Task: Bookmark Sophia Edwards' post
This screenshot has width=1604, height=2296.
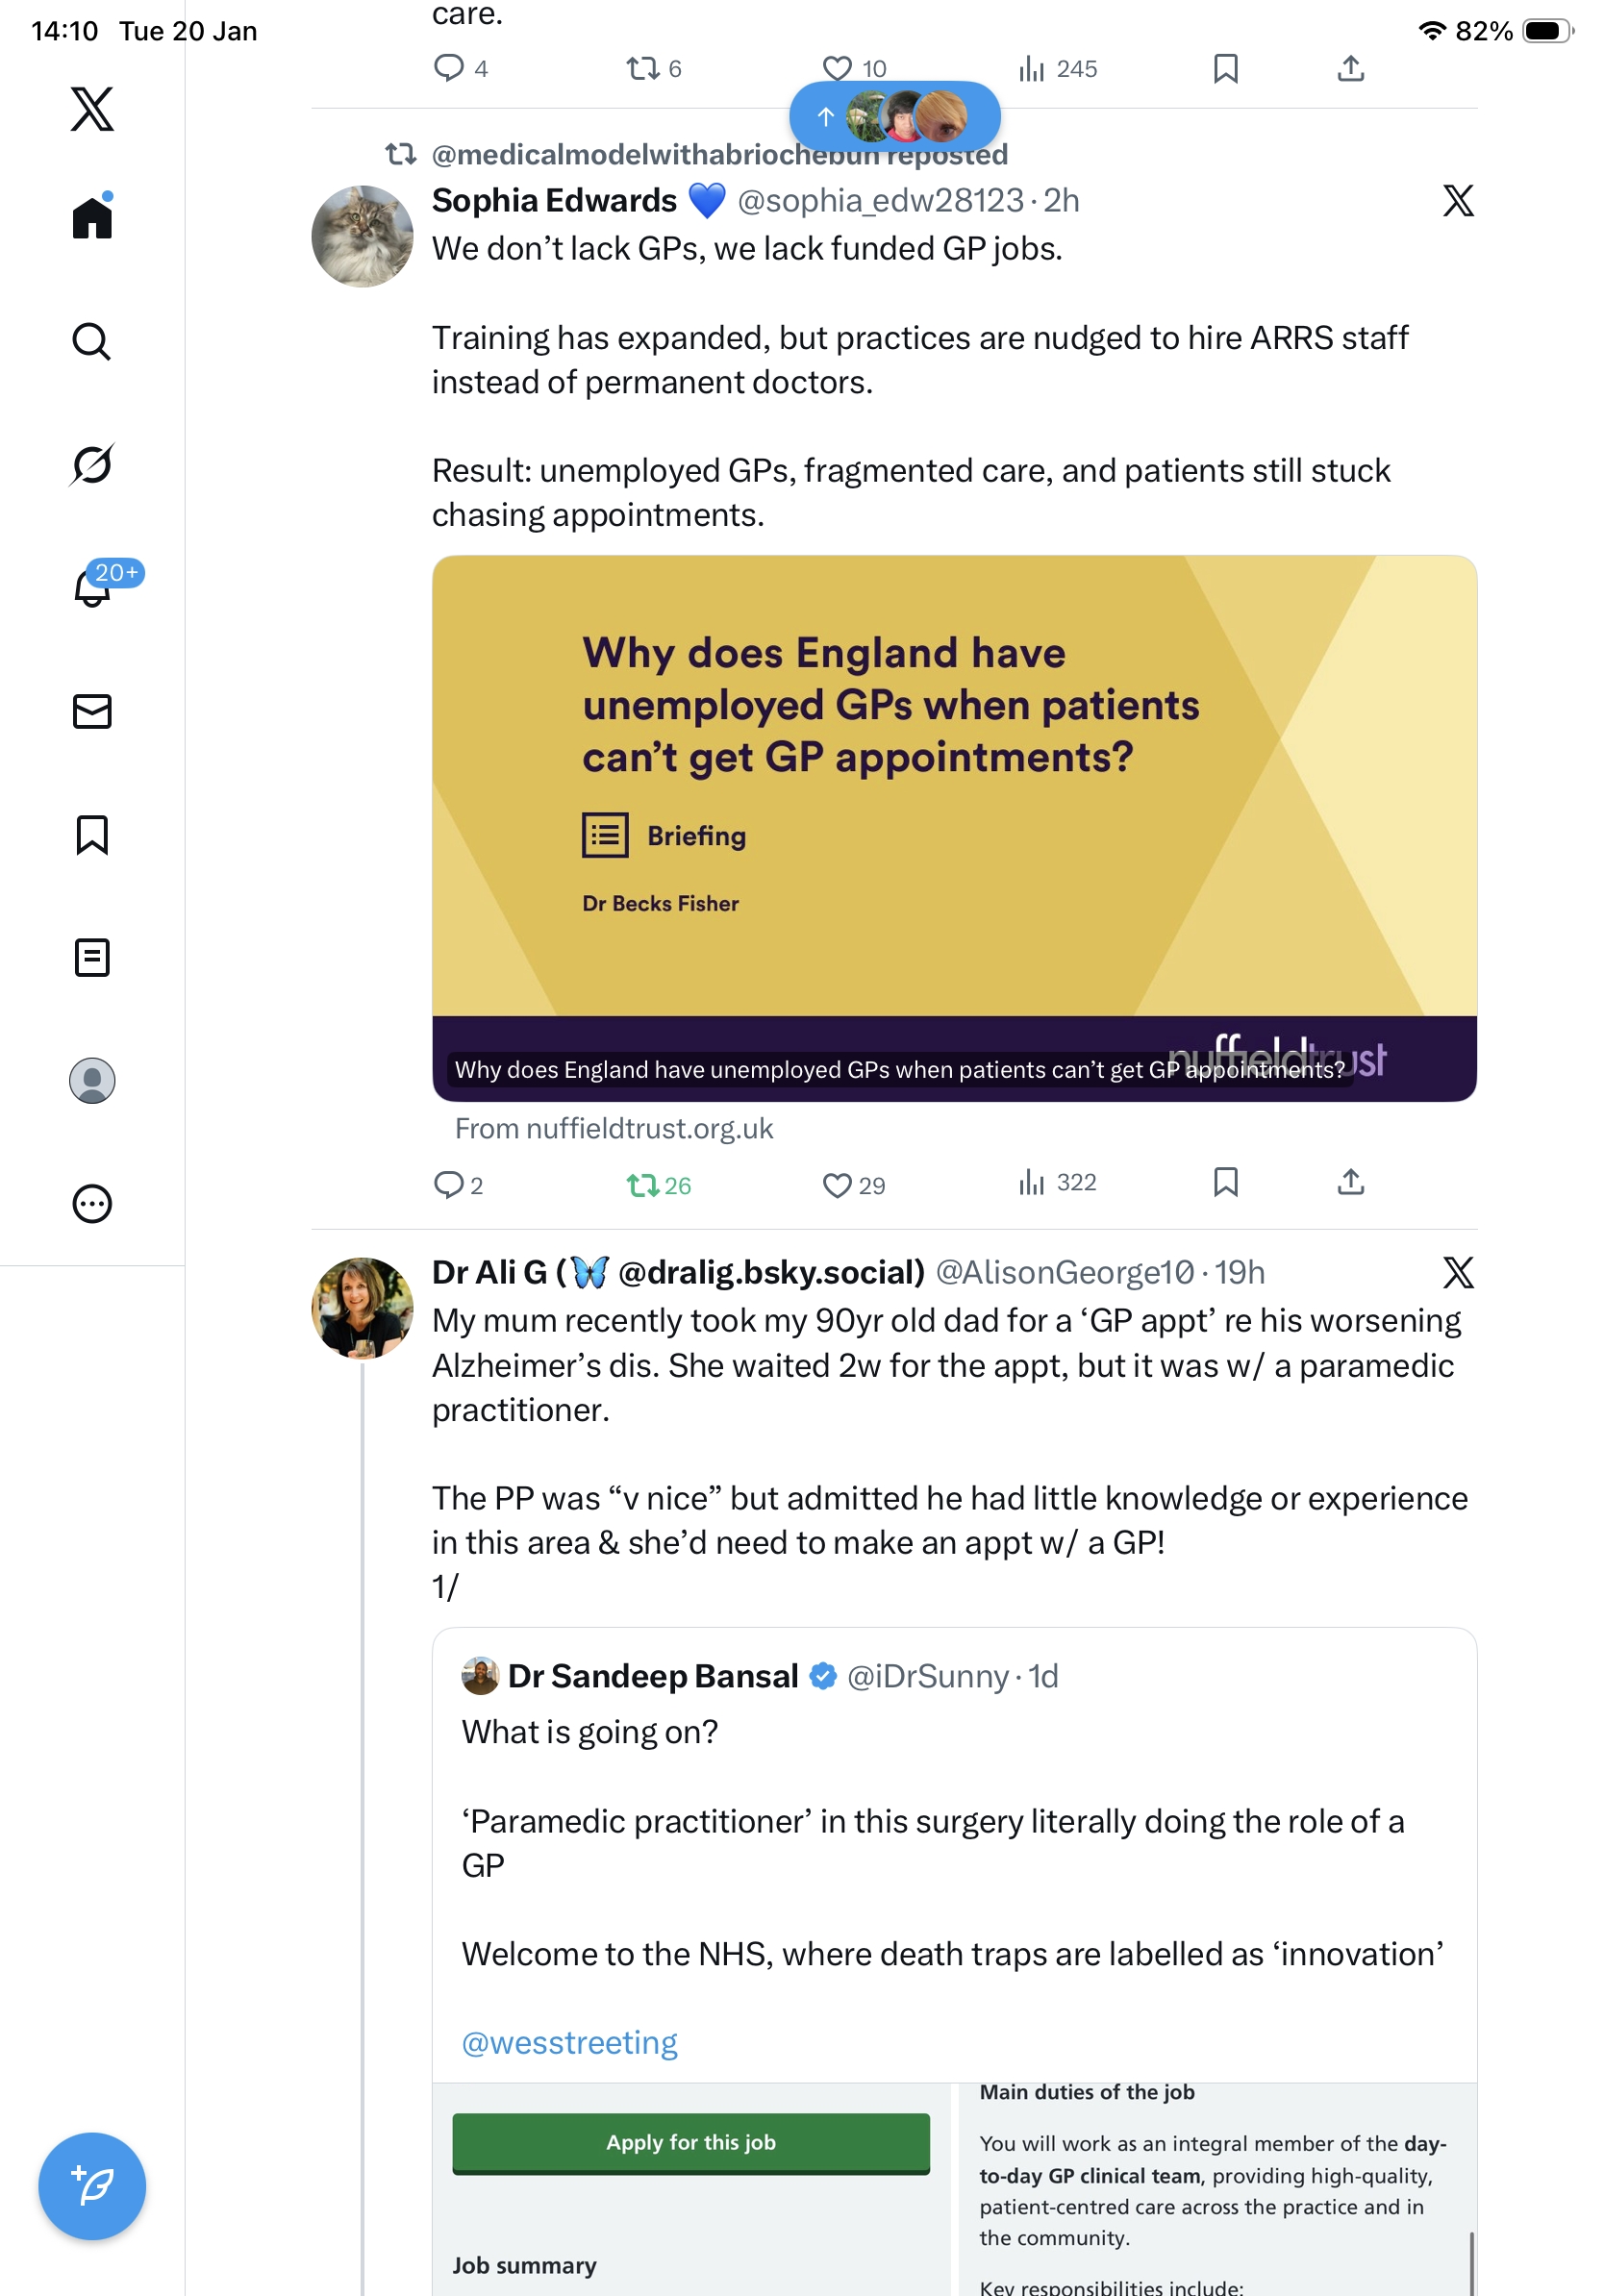Action: tap(1225, 1182)
